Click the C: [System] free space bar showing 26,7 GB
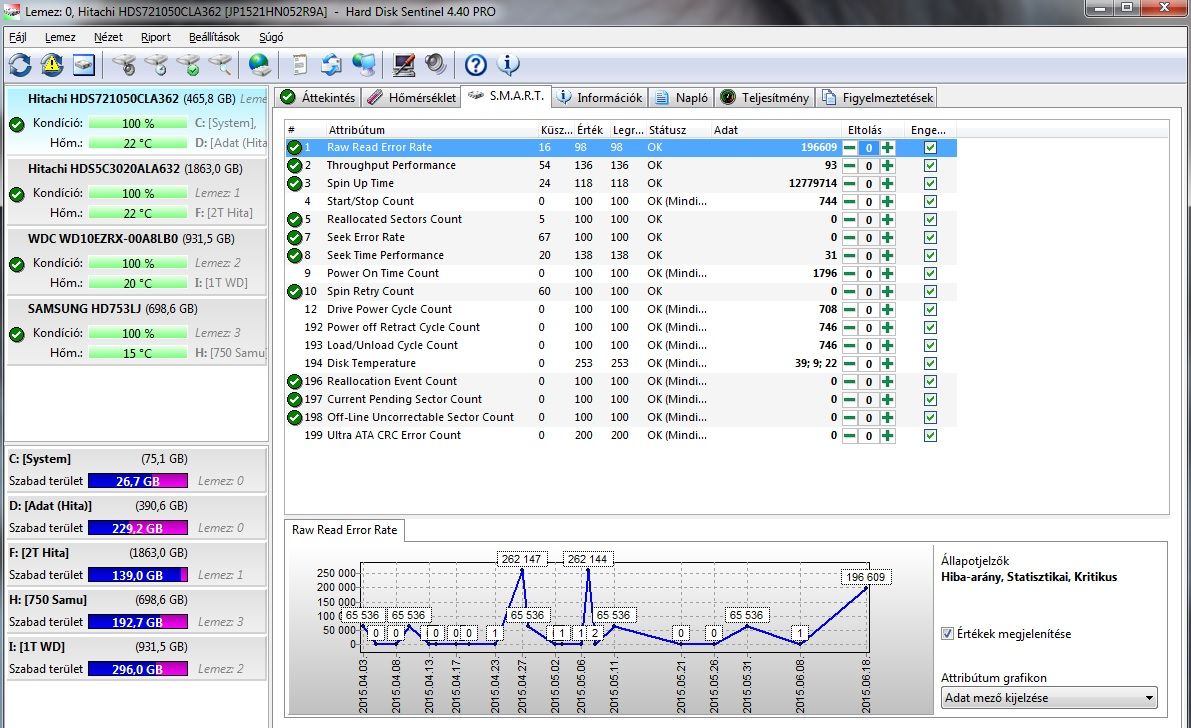The height and width of the screenshot is (728, 1191). coord(137,481)
